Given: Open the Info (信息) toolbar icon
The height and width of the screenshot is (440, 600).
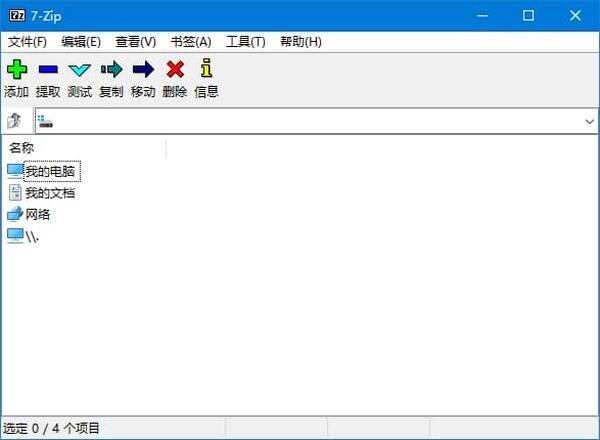Looking at the screenshot, I should (x=206, y=68).
